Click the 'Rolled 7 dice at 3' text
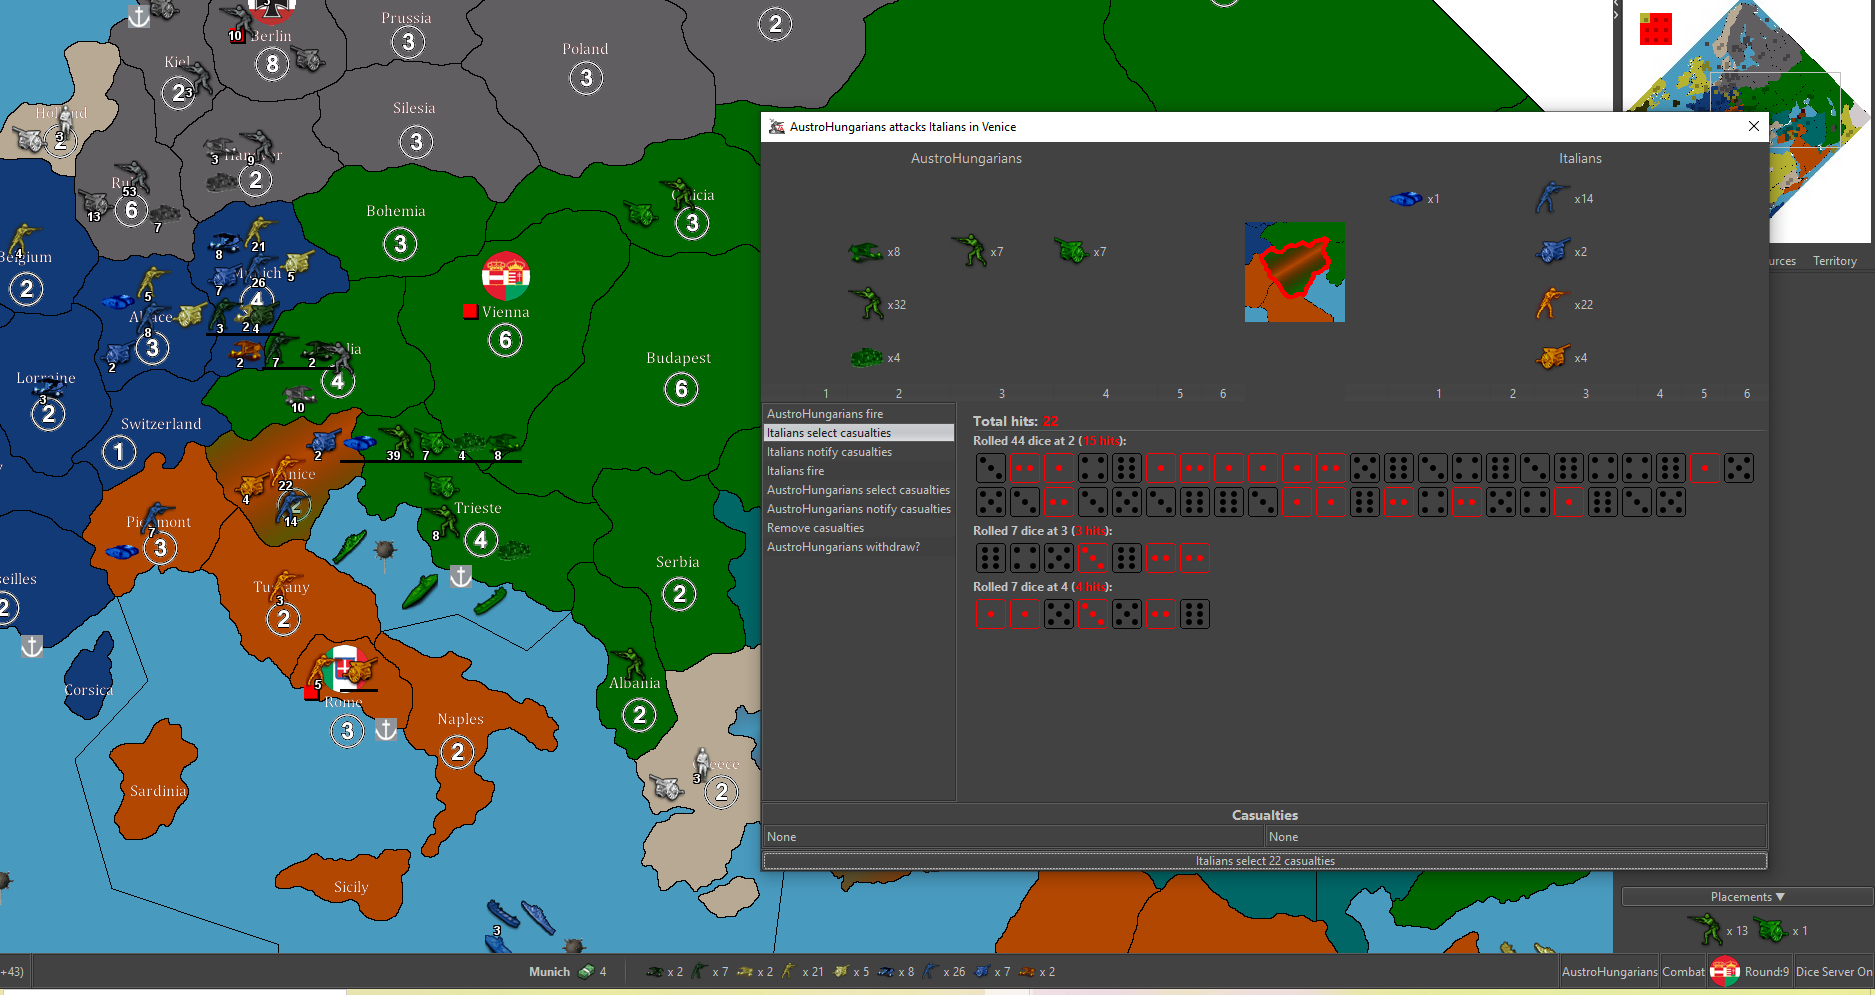 (x=1042, y=531)
